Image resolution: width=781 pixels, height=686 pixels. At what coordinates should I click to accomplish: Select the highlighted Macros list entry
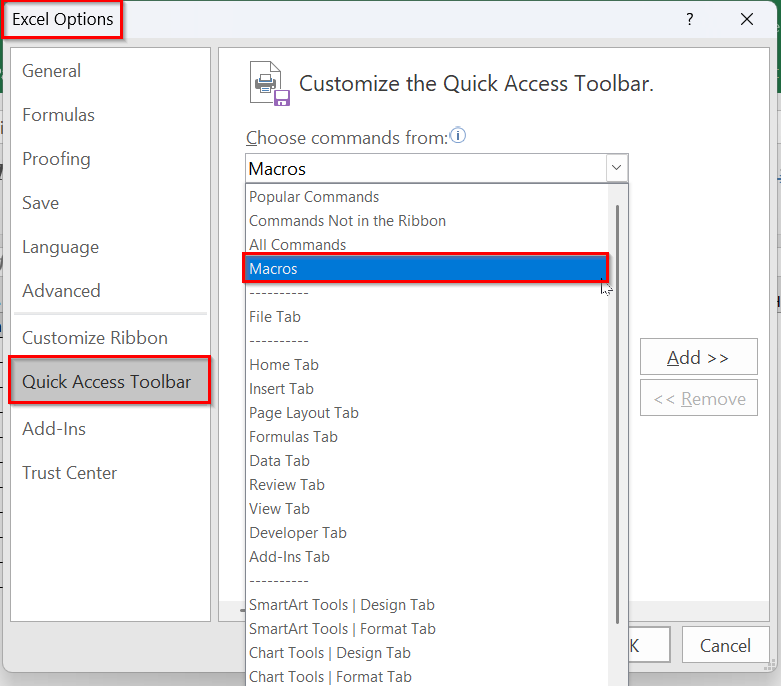(426, 269)
